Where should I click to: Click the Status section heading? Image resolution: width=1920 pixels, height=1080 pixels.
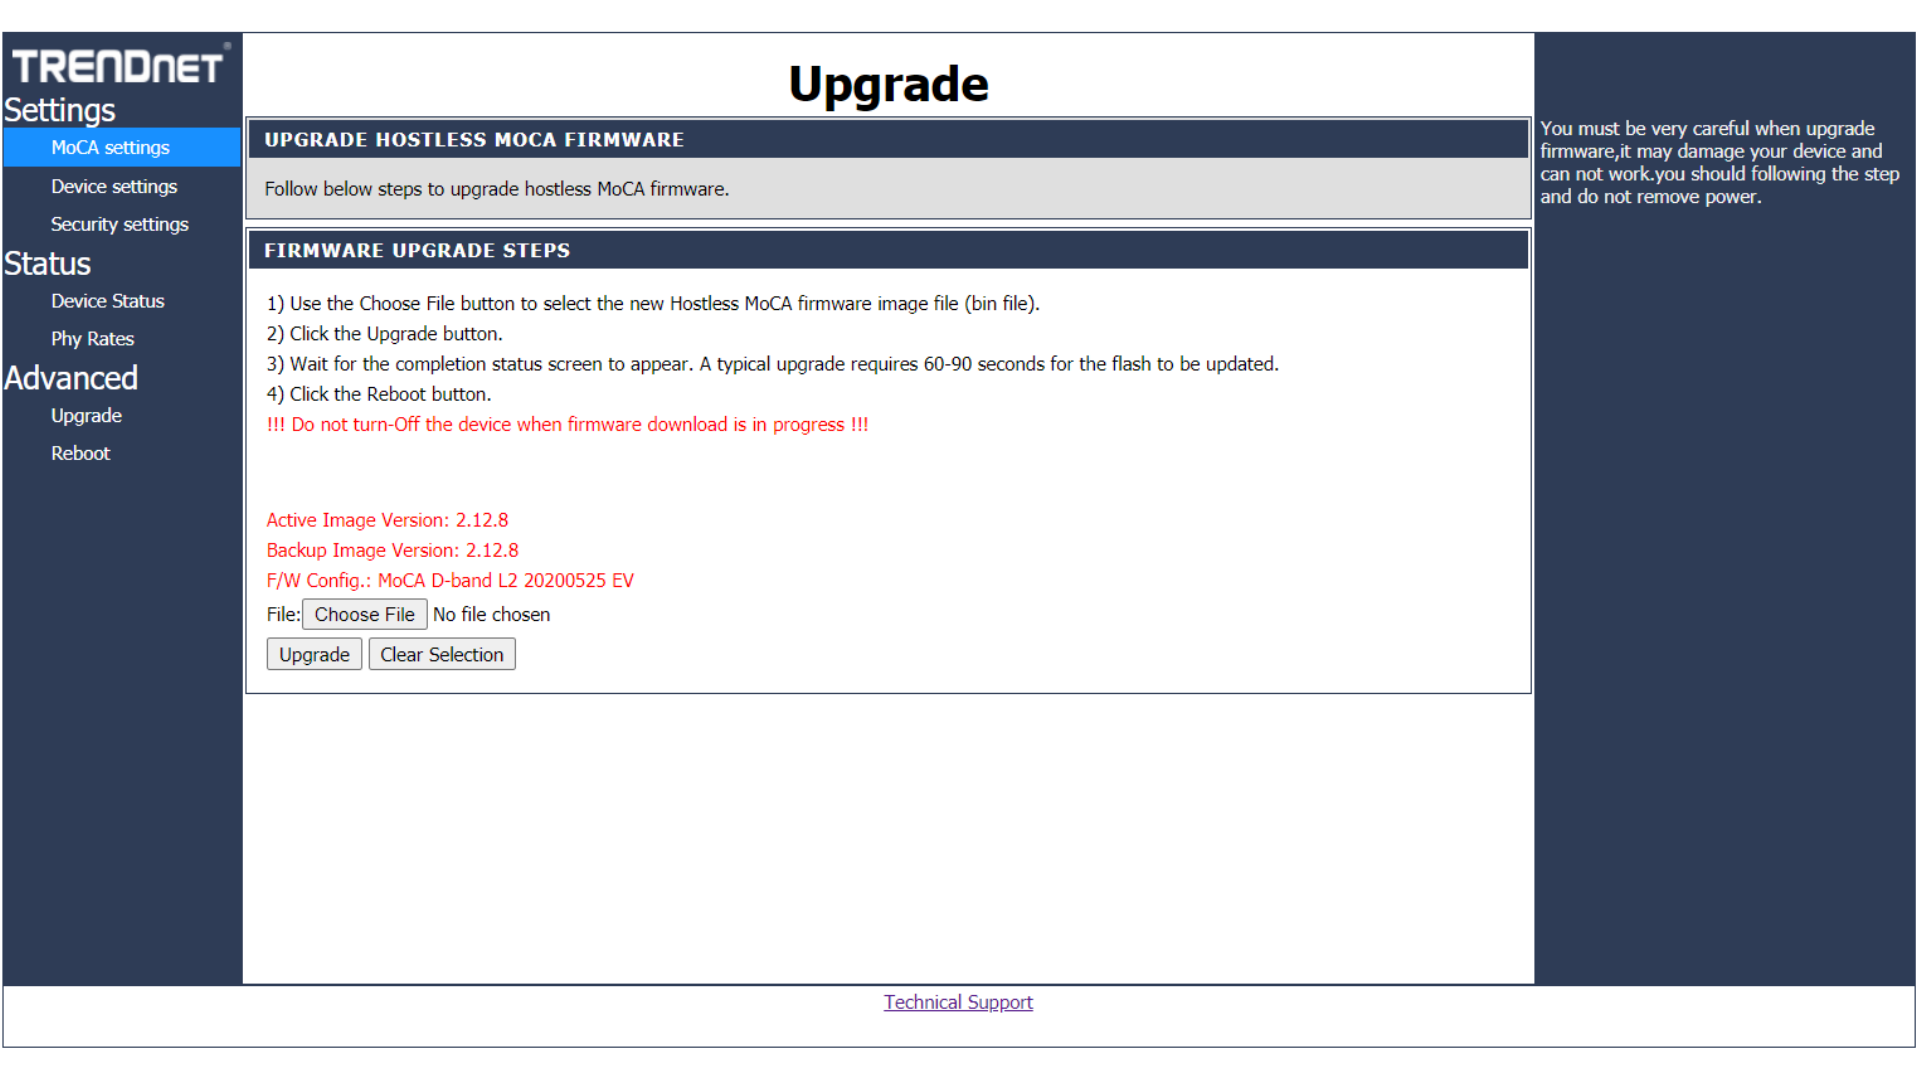(48, 264)
